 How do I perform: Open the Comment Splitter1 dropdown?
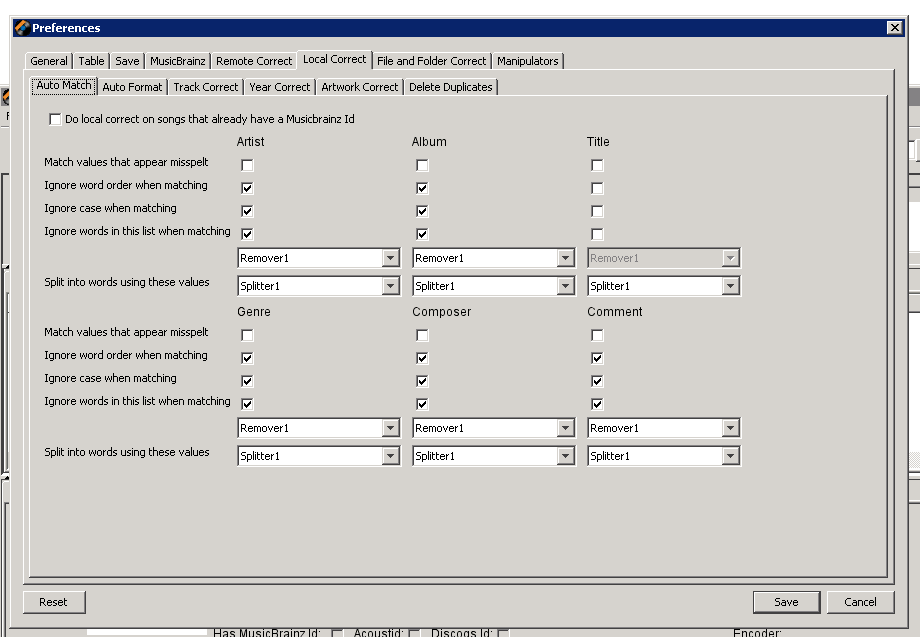tap(664, 456)
